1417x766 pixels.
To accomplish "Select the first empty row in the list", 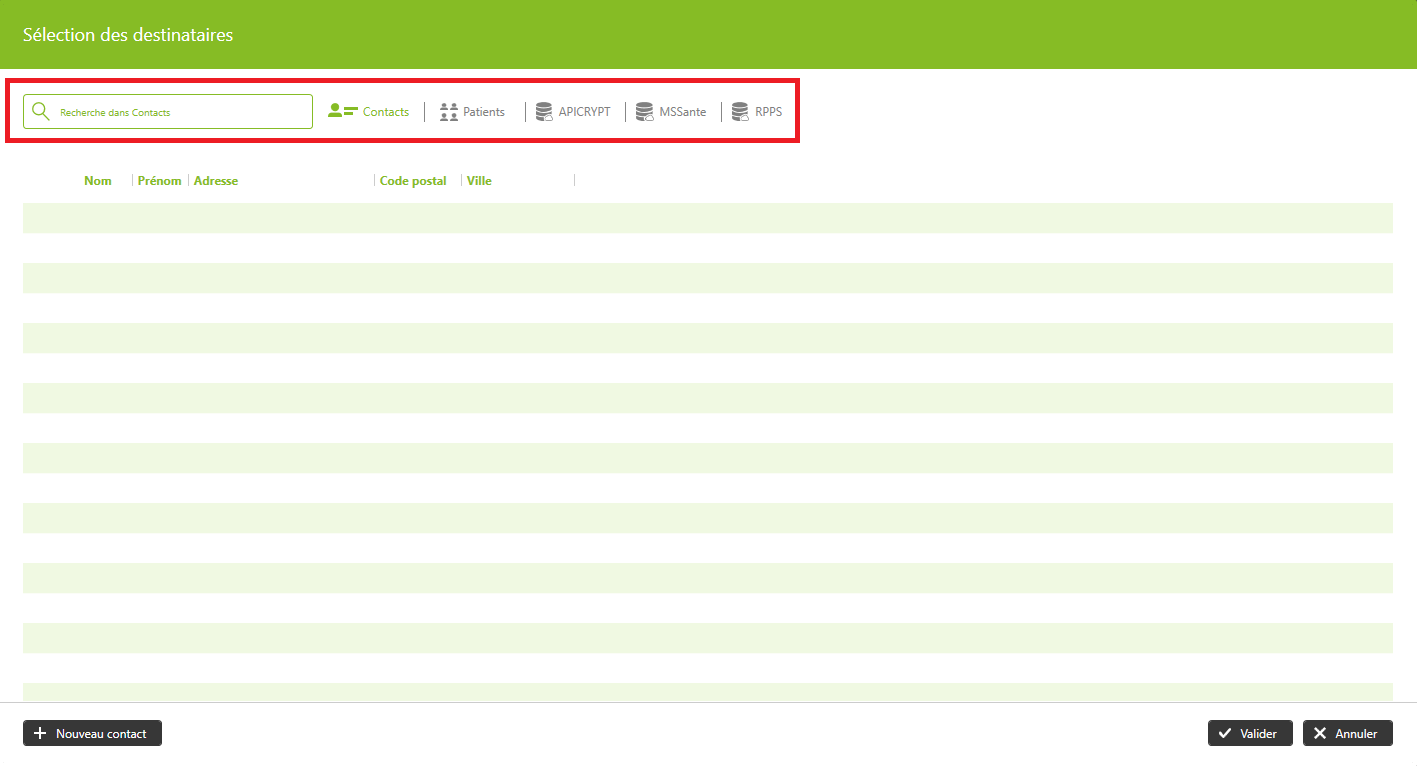I will [x=707, y=218].
